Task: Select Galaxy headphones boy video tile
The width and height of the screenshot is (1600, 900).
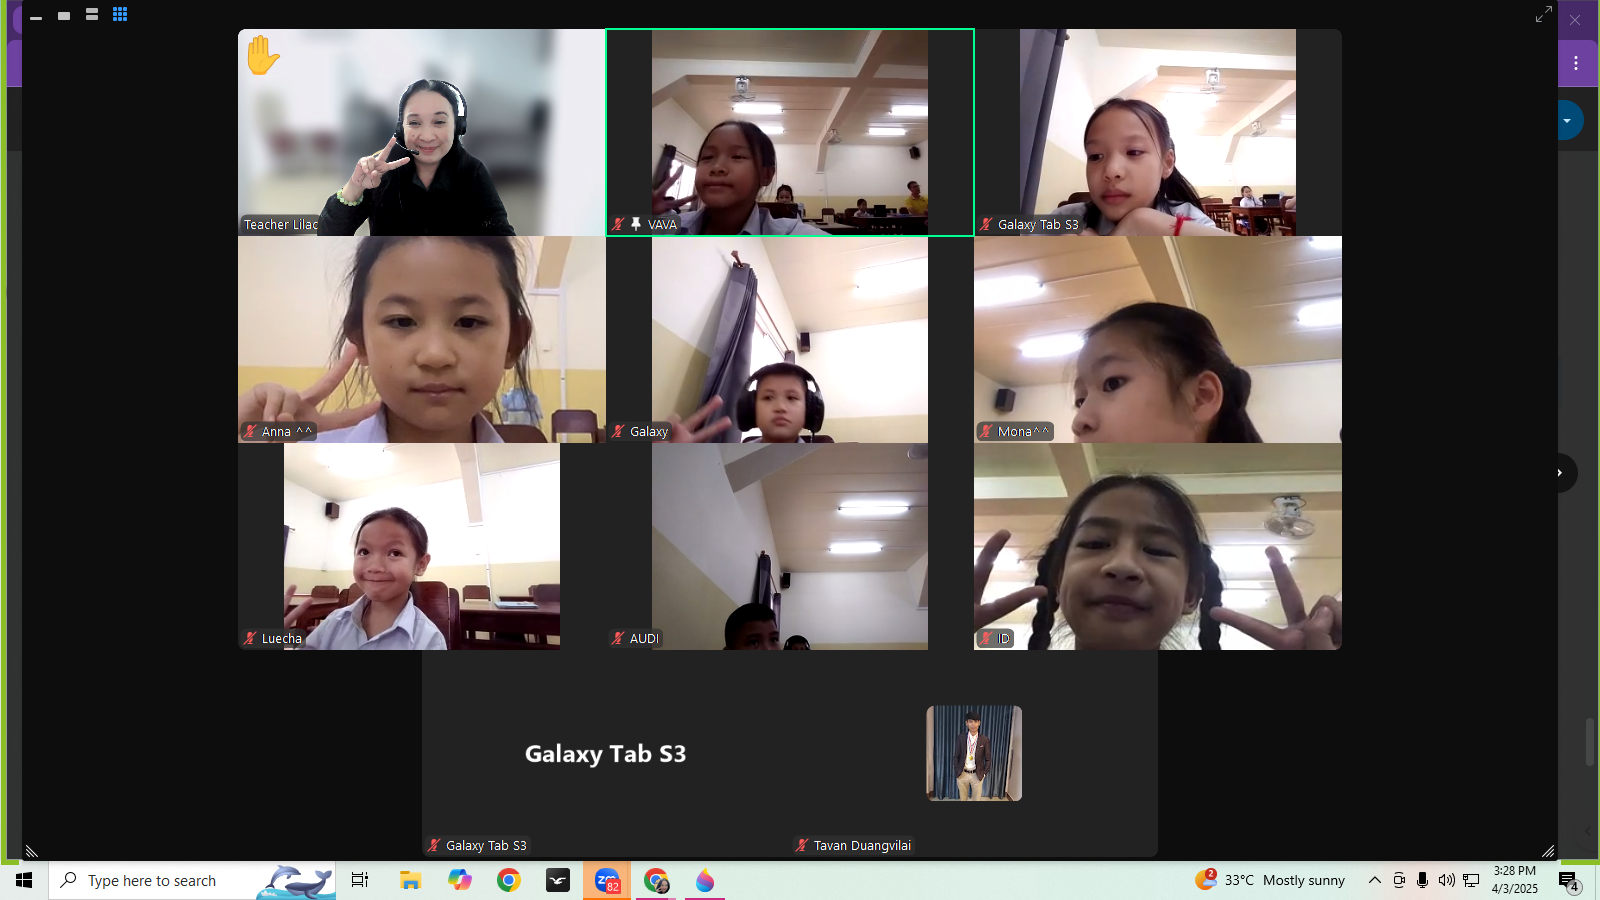Action: pyautogui.click(x=790, y=339)
